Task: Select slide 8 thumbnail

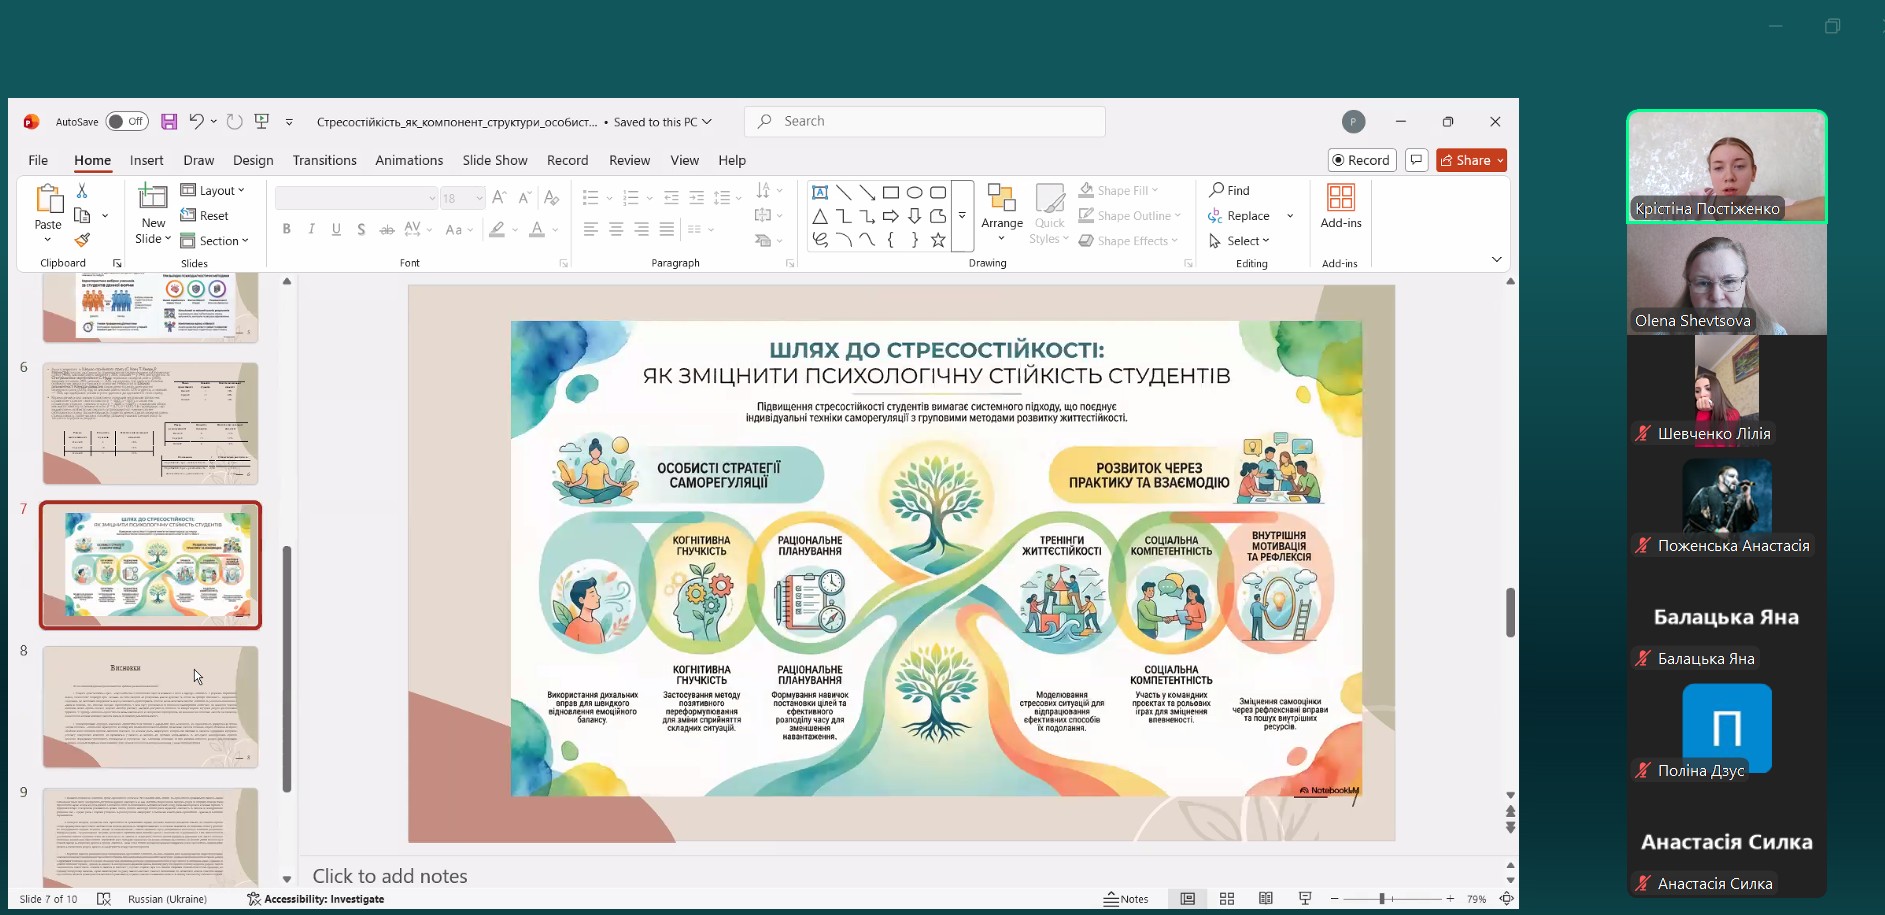Action: coord(150,707)
